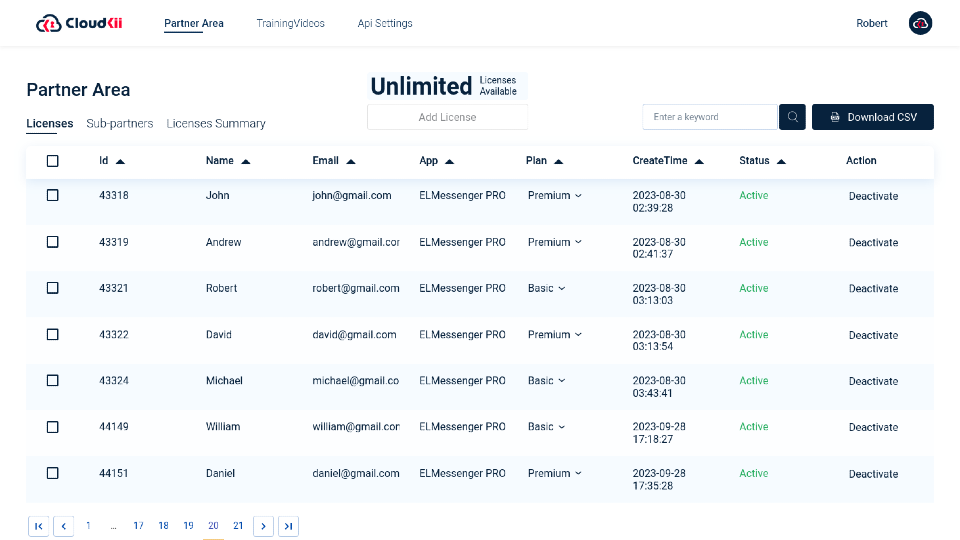Deactivate William's license
The image size is (960, 540).
[873, 427]
